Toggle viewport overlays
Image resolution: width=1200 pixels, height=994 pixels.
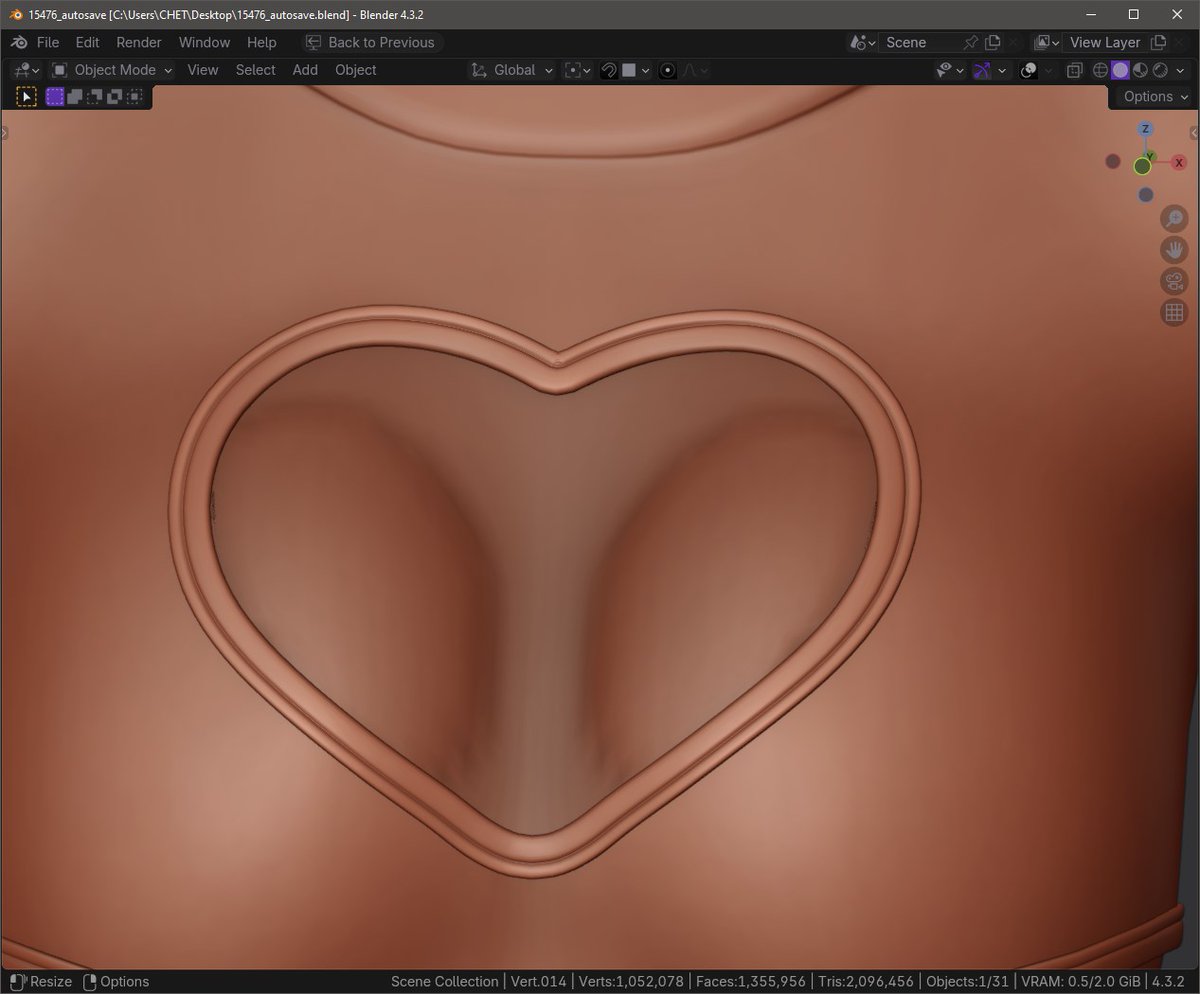click(x=1028, y=70)
